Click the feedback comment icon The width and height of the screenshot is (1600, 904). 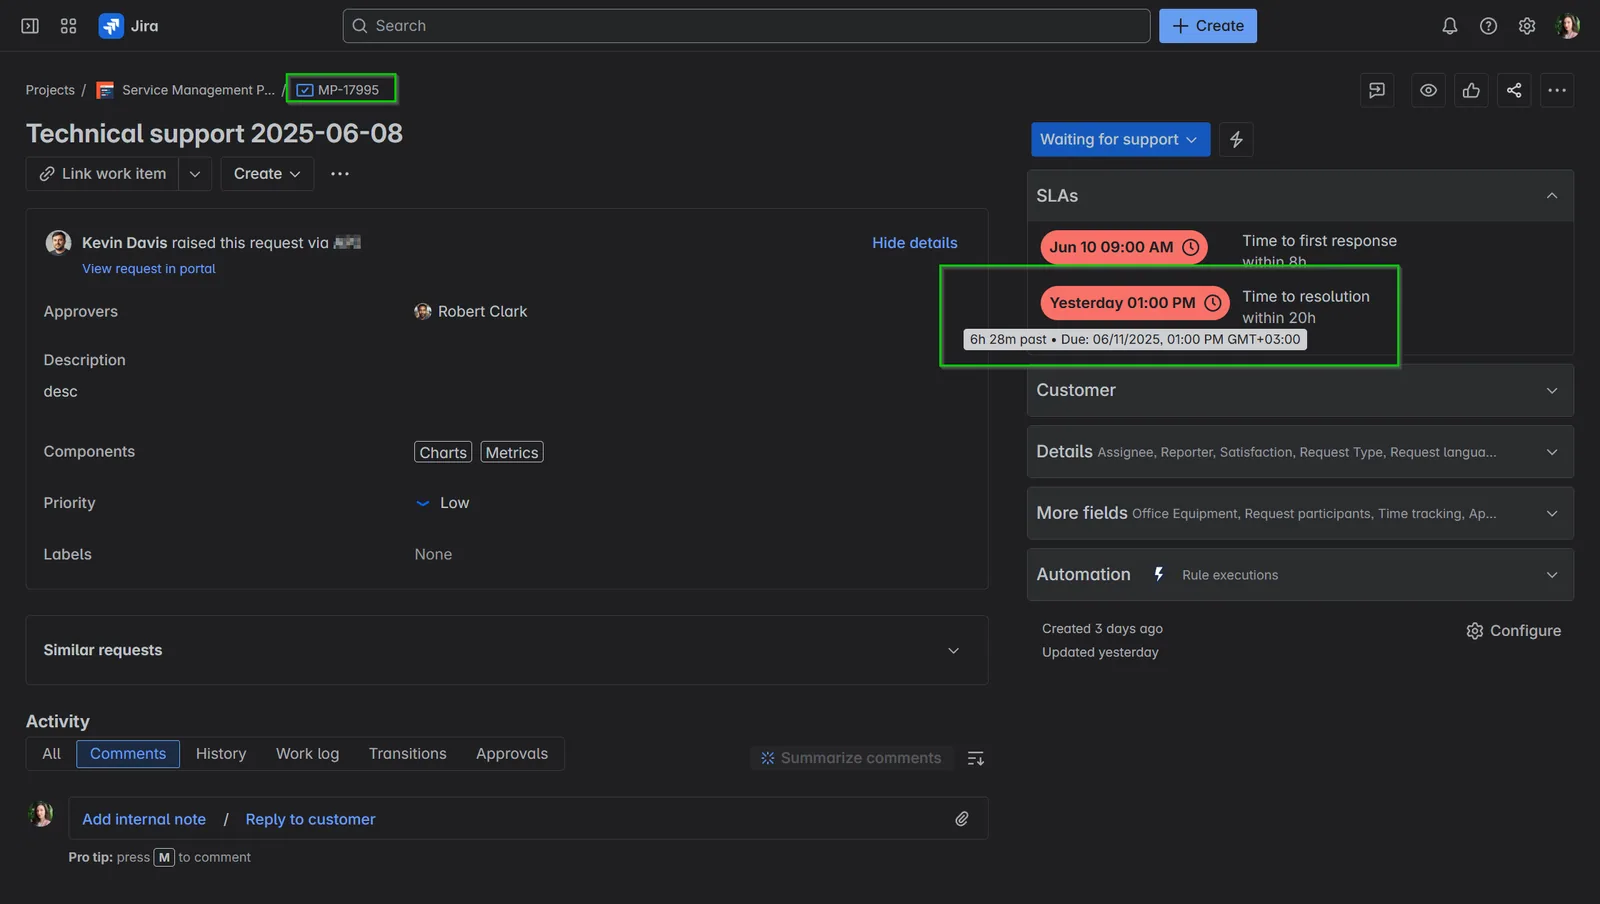point(1377,90)
